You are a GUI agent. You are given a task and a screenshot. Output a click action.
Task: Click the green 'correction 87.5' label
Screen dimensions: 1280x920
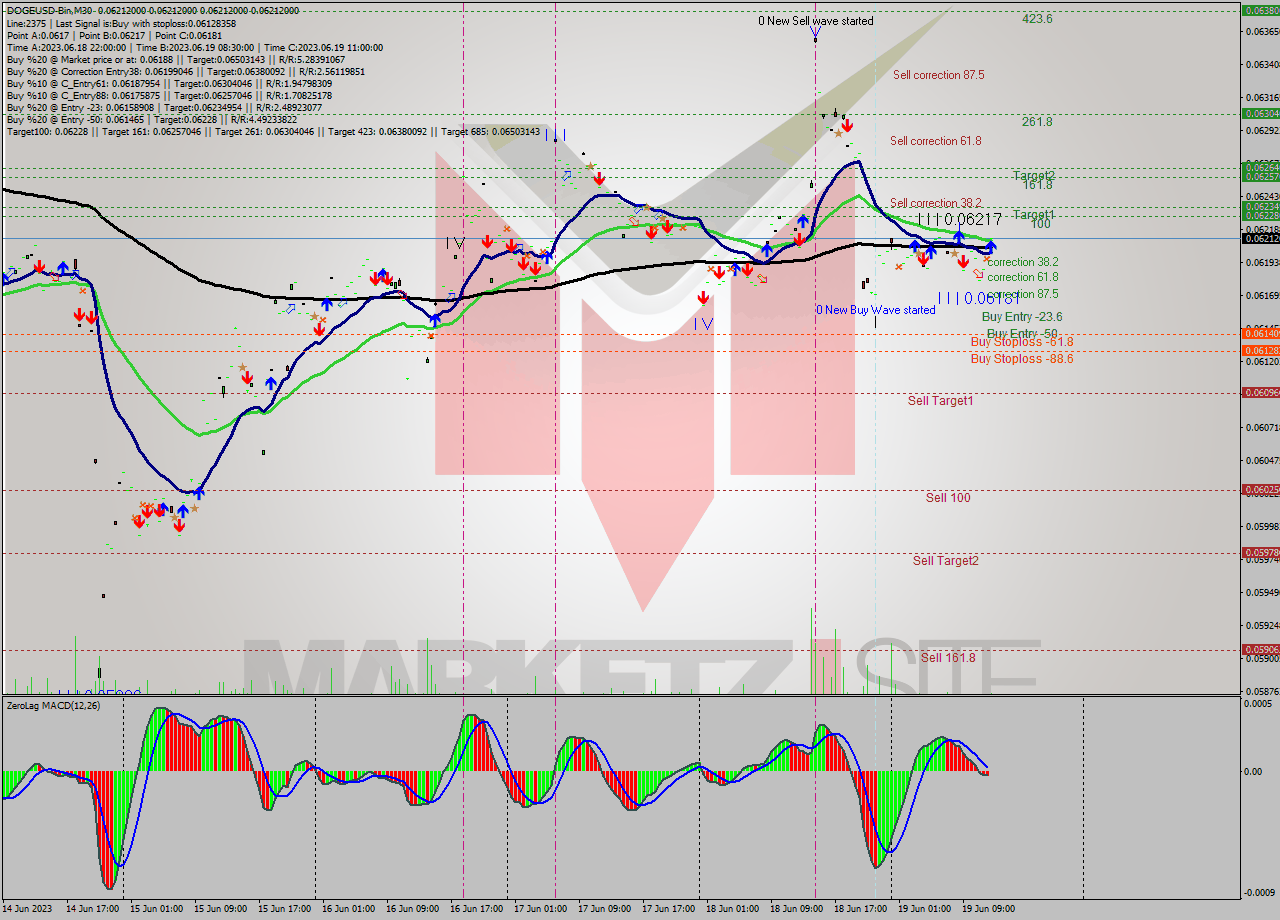click(1022, 294)
